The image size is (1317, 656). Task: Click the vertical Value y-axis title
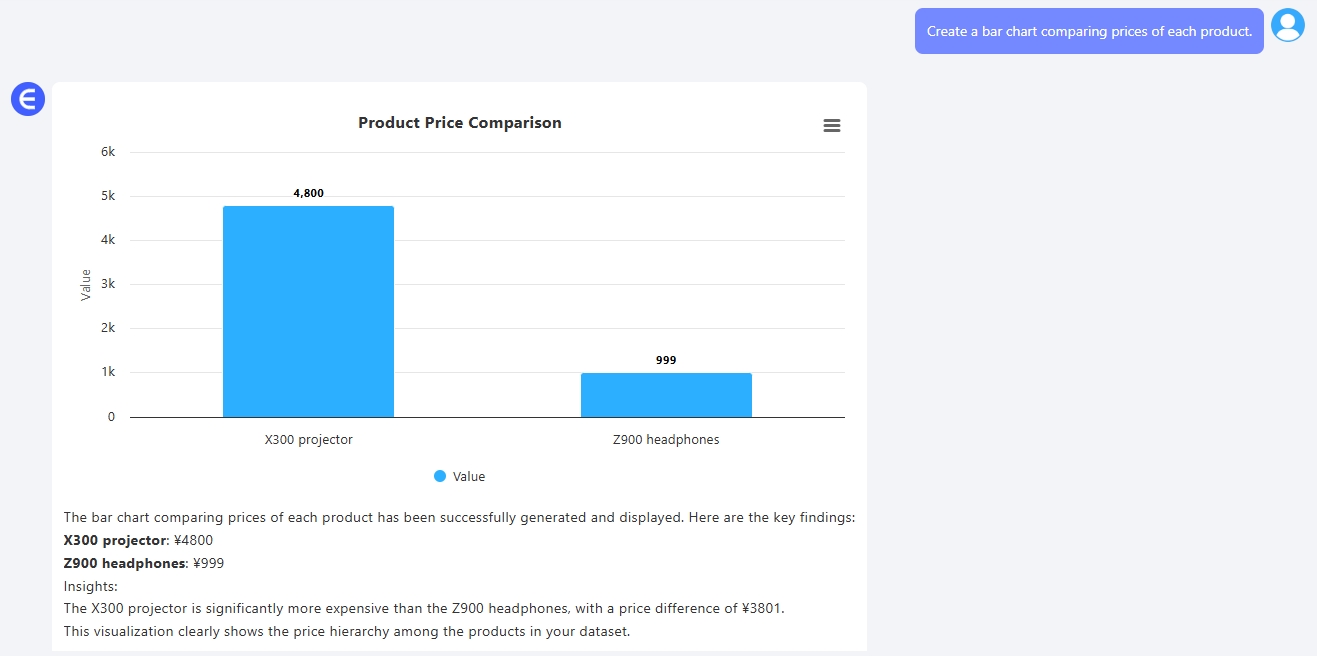tap(86, 285)
